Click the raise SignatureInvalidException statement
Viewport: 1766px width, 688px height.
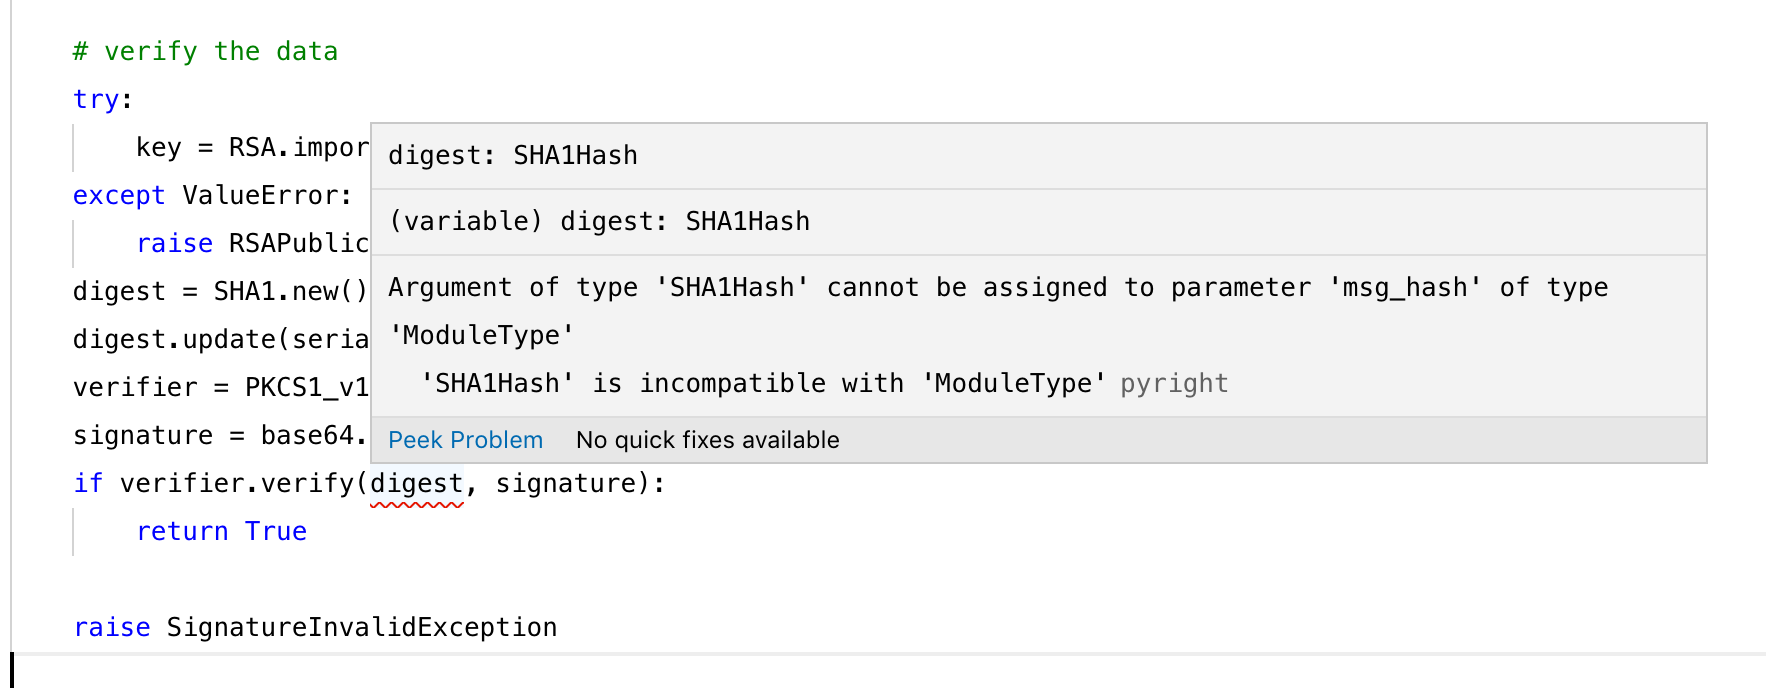[x=314, y=626]
